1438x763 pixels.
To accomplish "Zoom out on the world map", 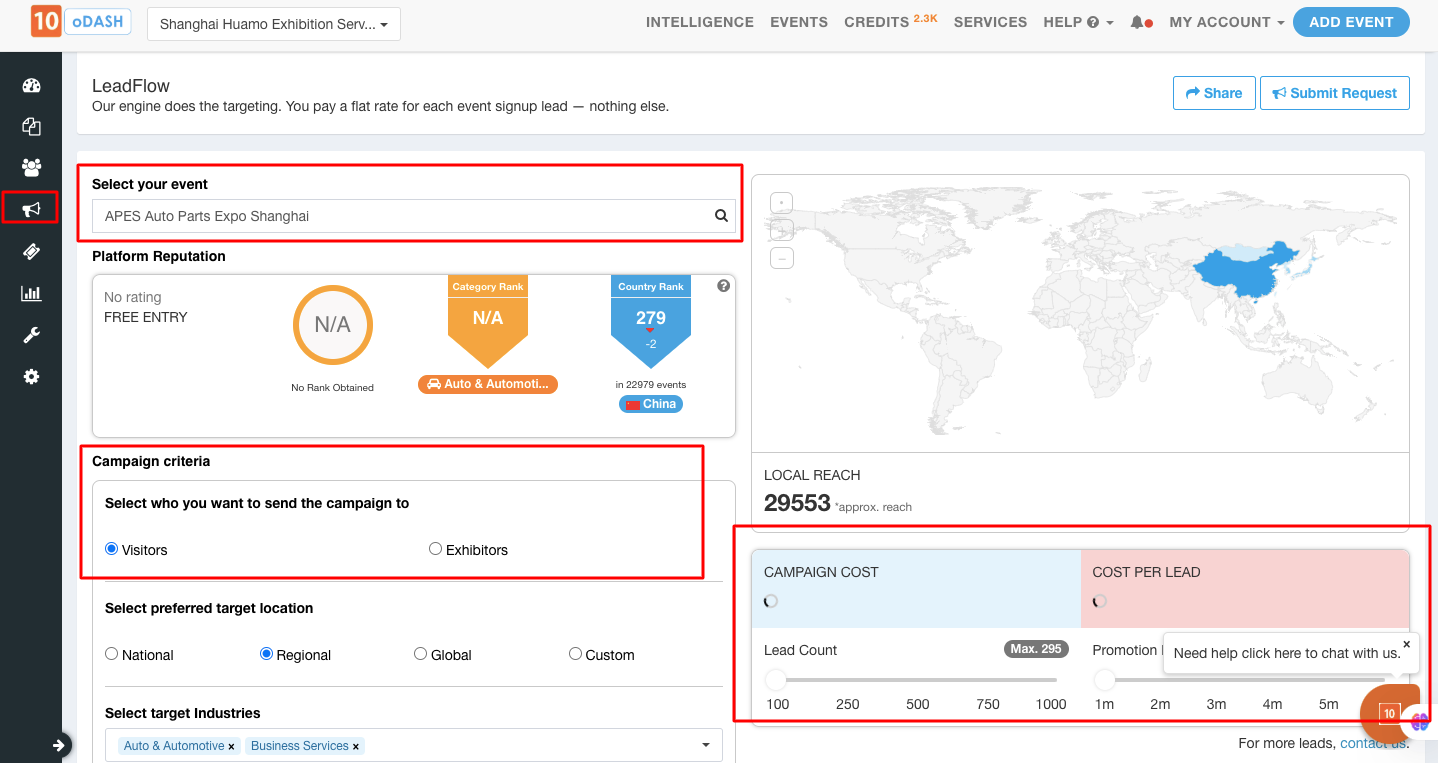I will (x=782, y=258).
